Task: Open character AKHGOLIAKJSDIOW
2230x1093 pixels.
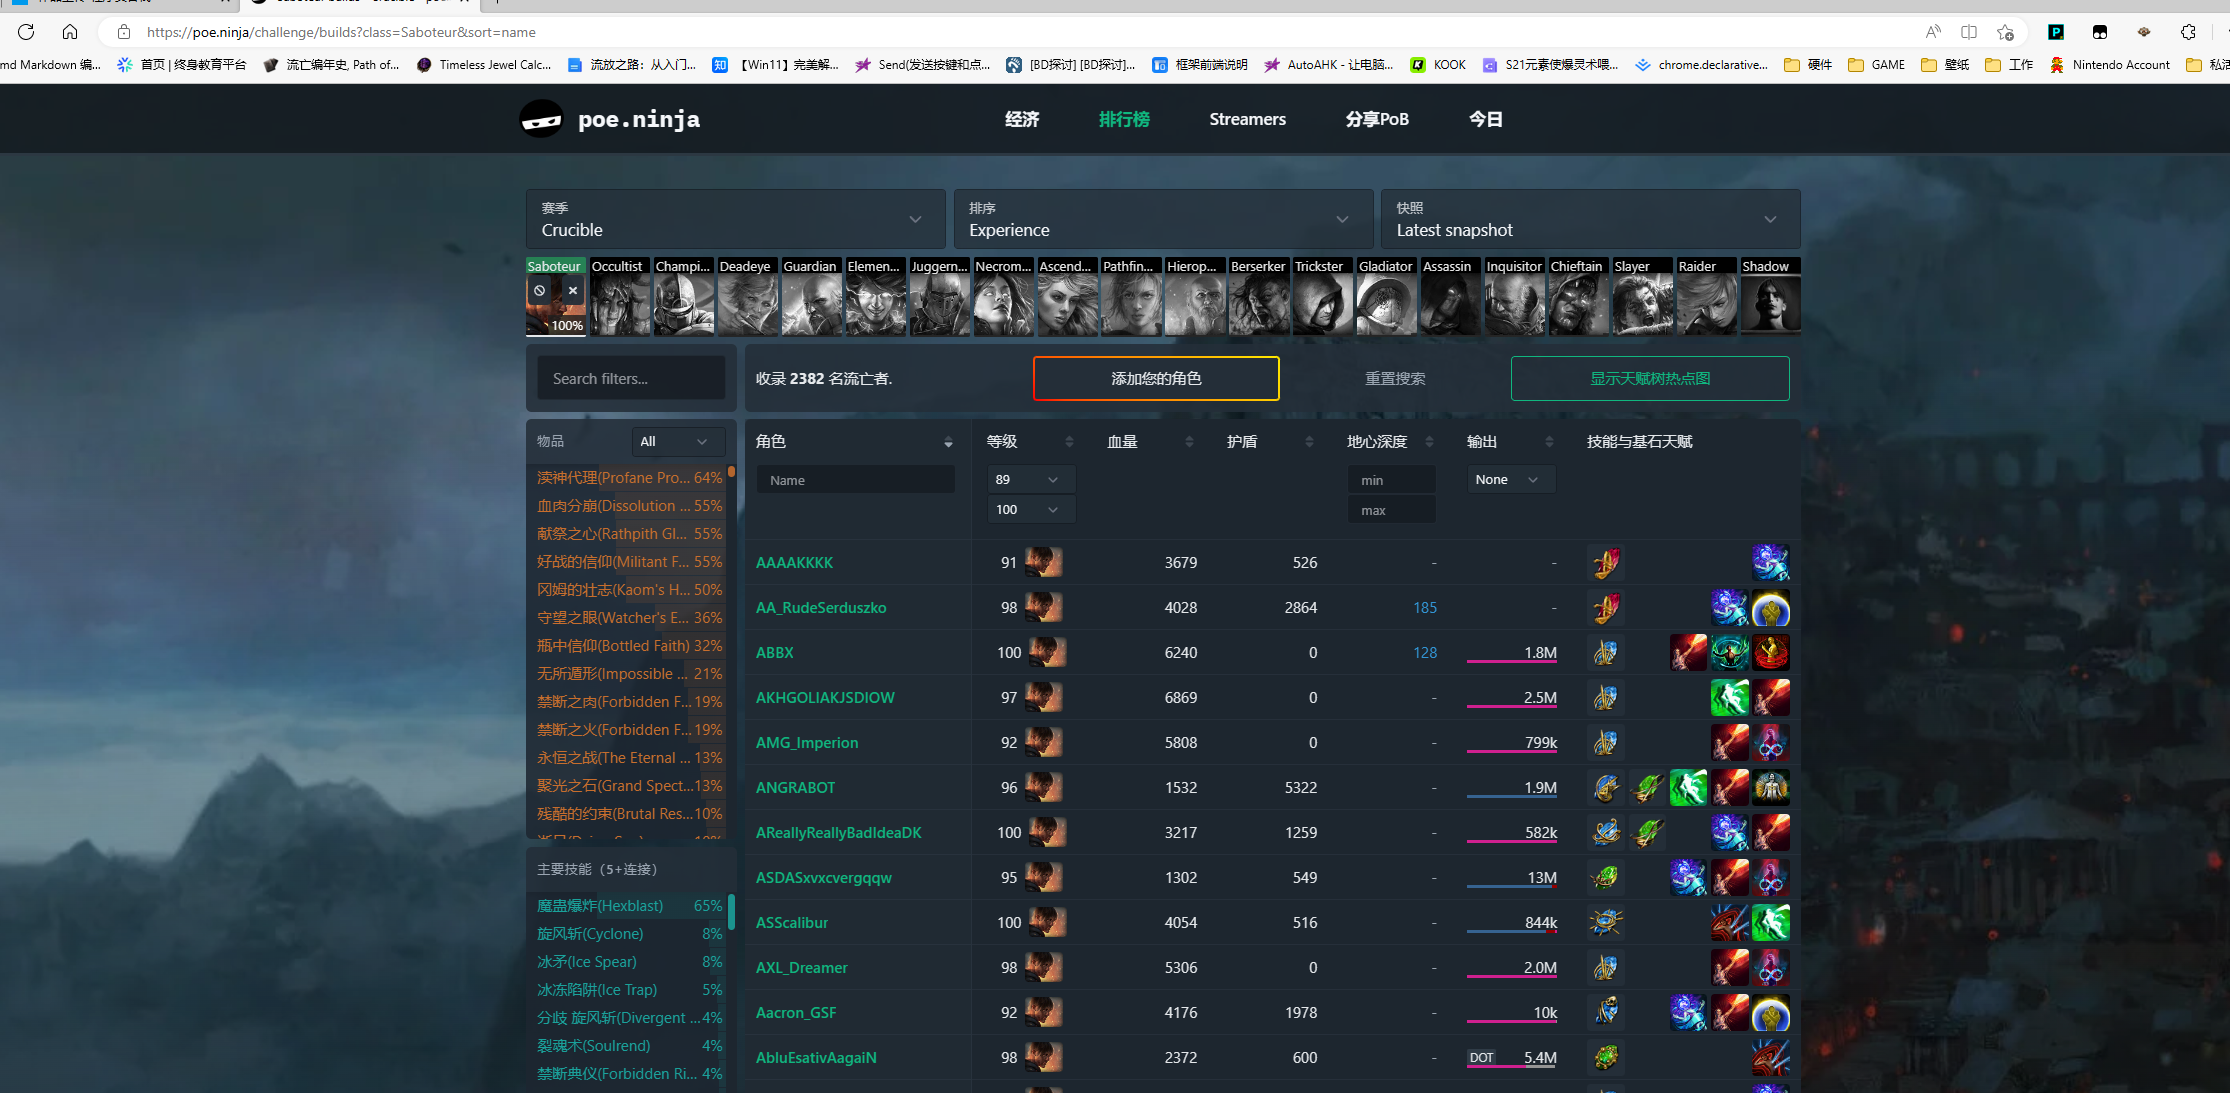Action: (825, 697)
